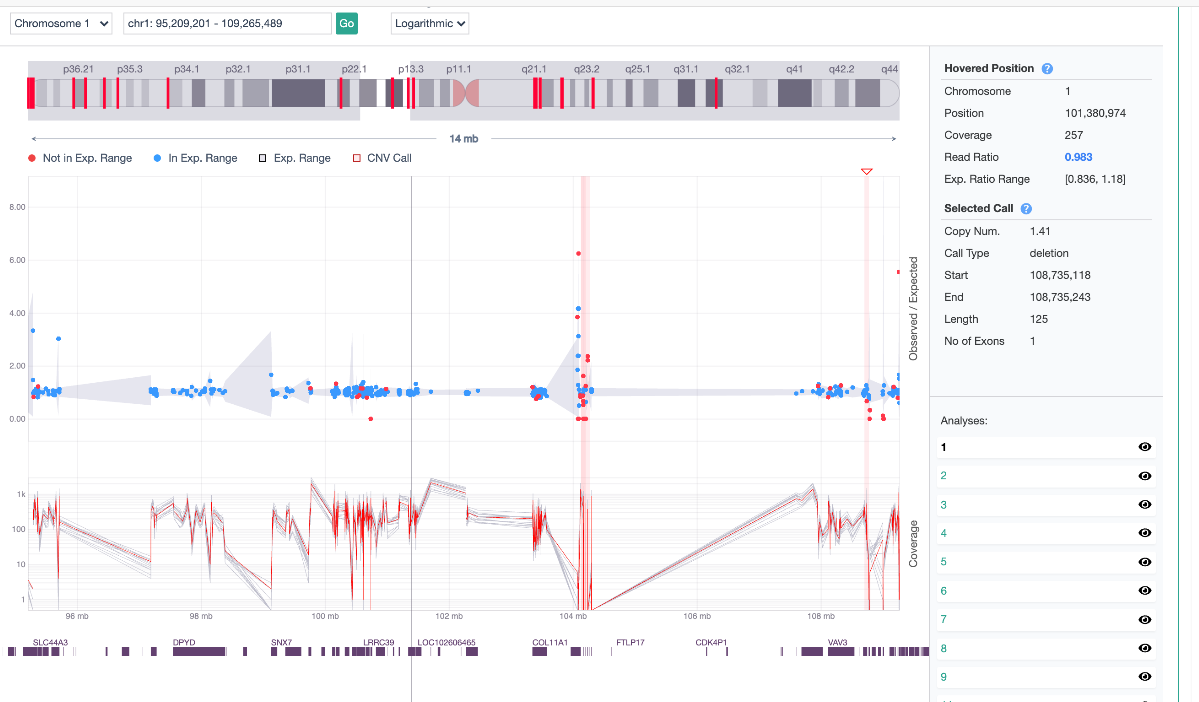The height and width of the screenshot is (702, 1199).
Task: Click the Selected Call help icon
Action: point(1026,208)
